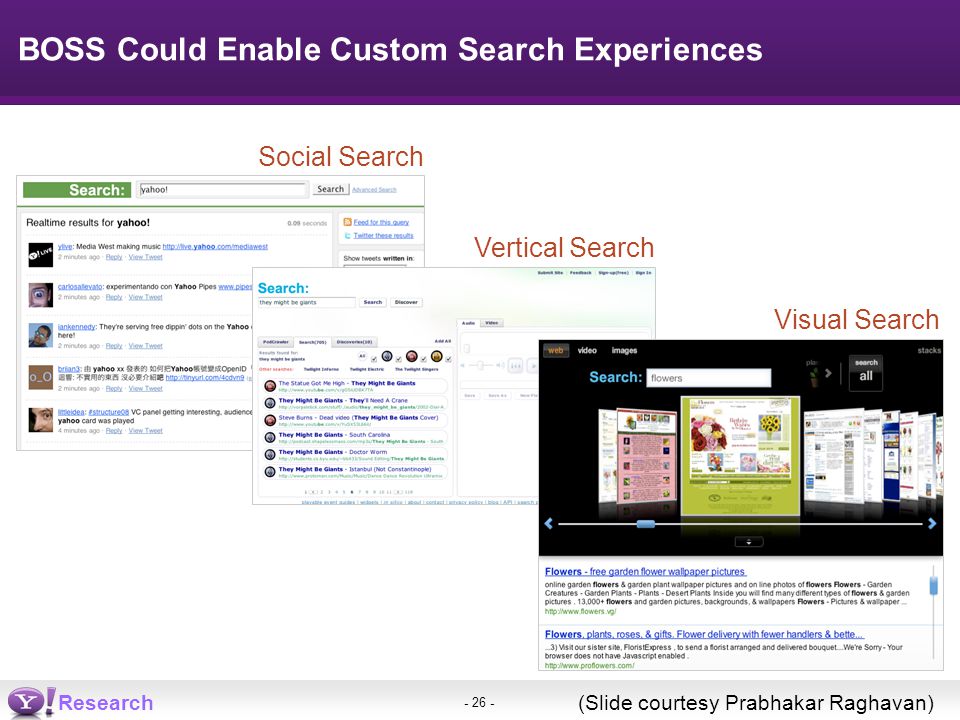Image resolution: width=960 pixels, height=720 pixels.
Task: Open the 'search all' selector
Action: coord(866,372)
